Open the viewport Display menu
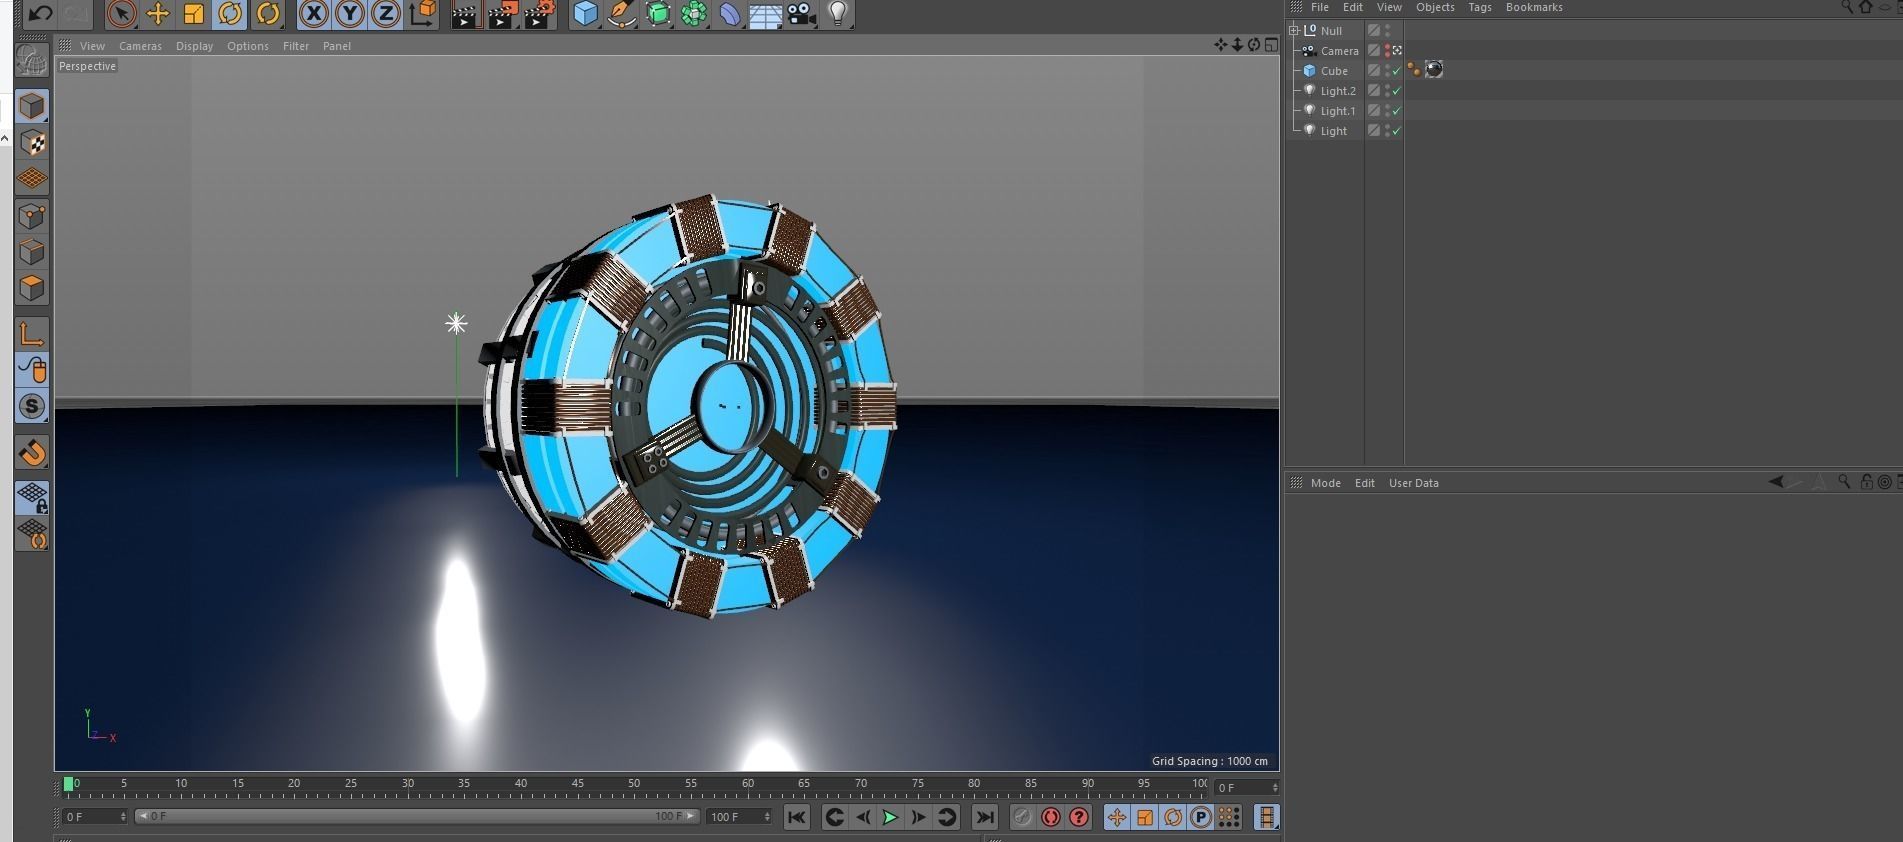 click(194, 46)
